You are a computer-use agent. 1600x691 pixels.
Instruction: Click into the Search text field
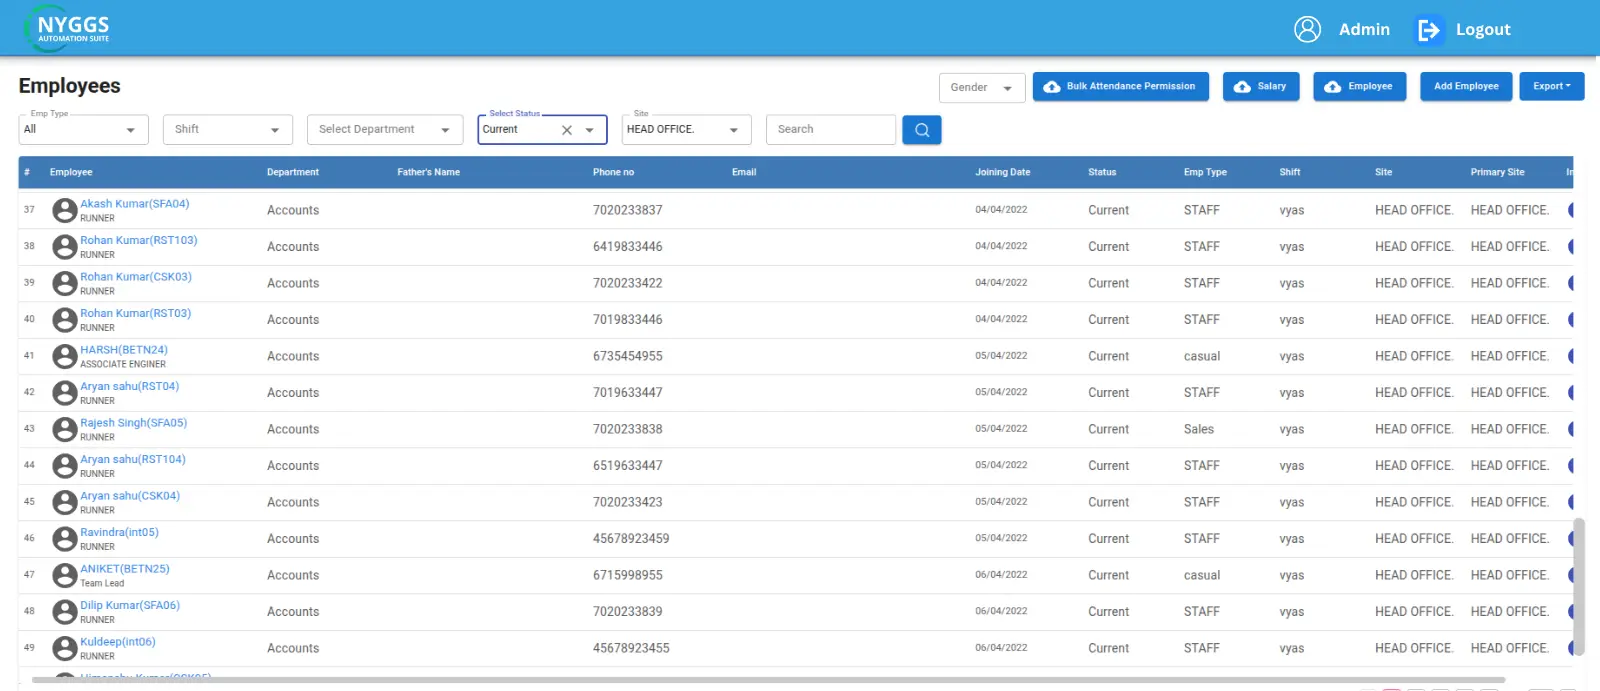[830, 130]
